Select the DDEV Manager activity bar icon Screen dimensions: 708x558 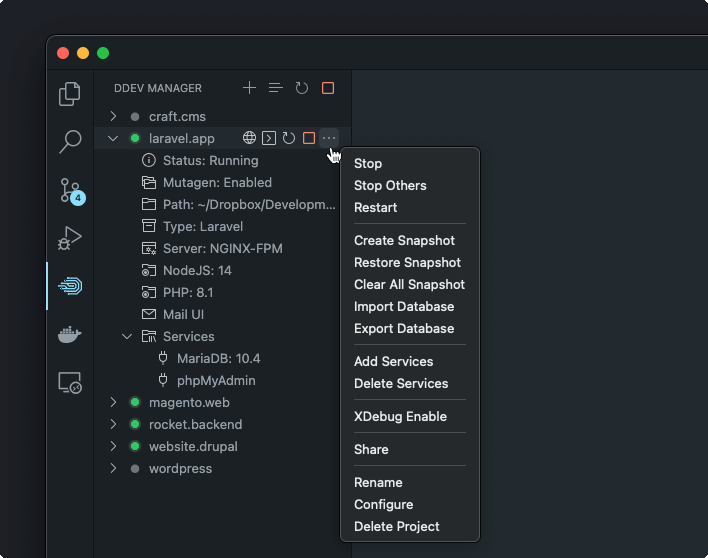click(x=70, y=286)
